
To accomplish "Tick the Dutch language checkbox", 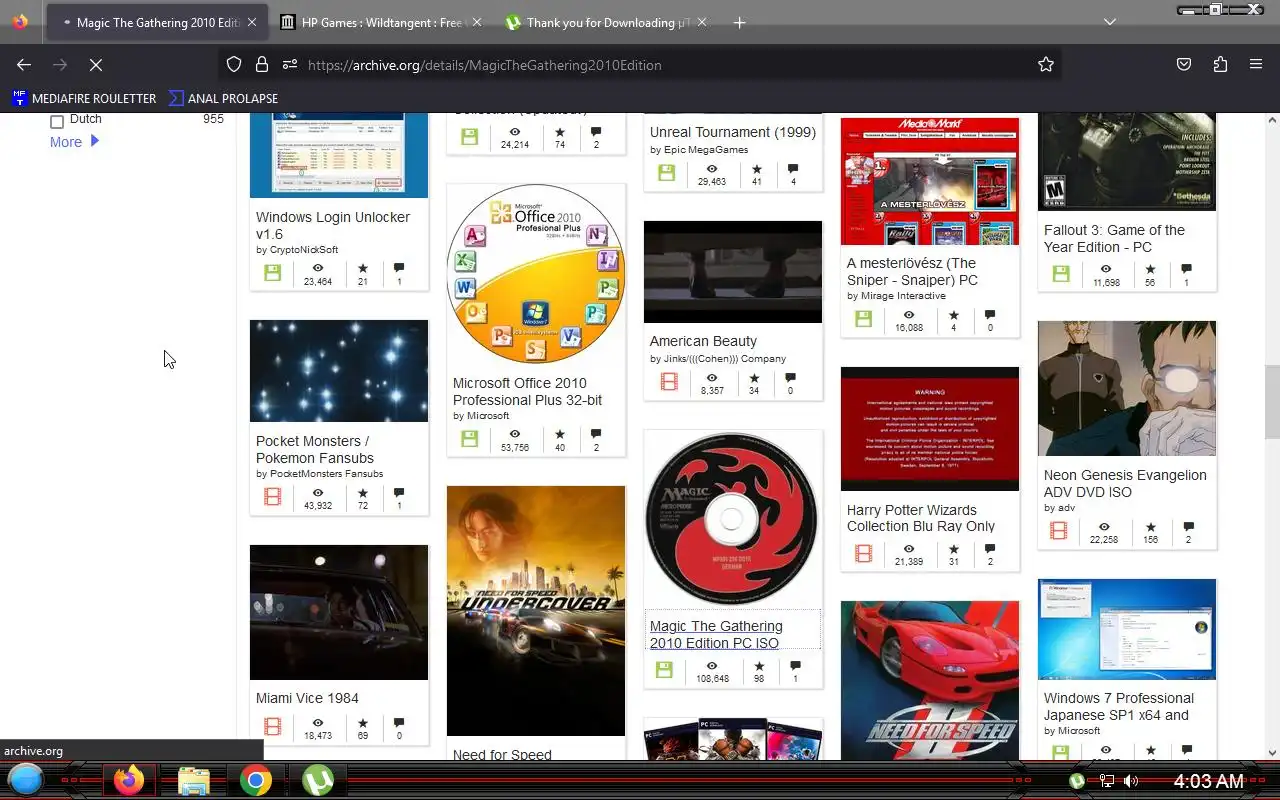I will pos(57,121).
